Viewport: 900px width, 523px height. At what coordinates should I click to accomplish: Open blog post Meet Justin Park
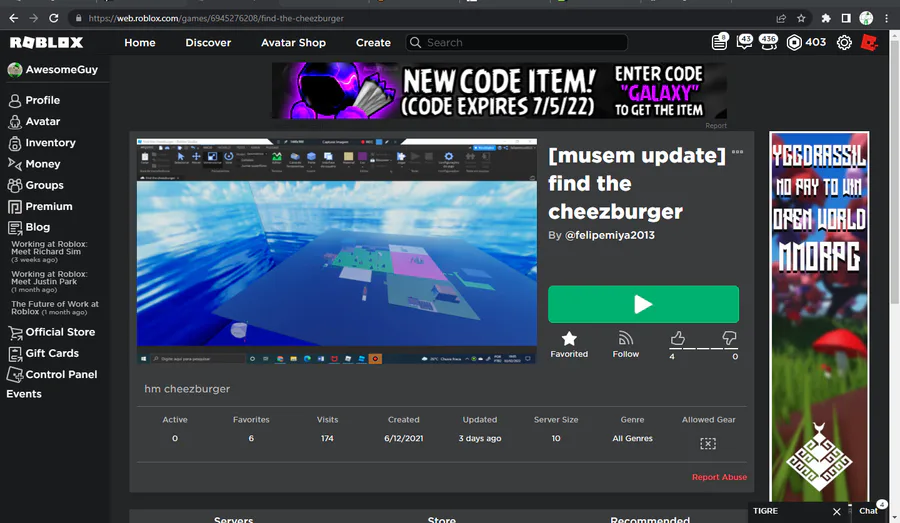point(49,281)
